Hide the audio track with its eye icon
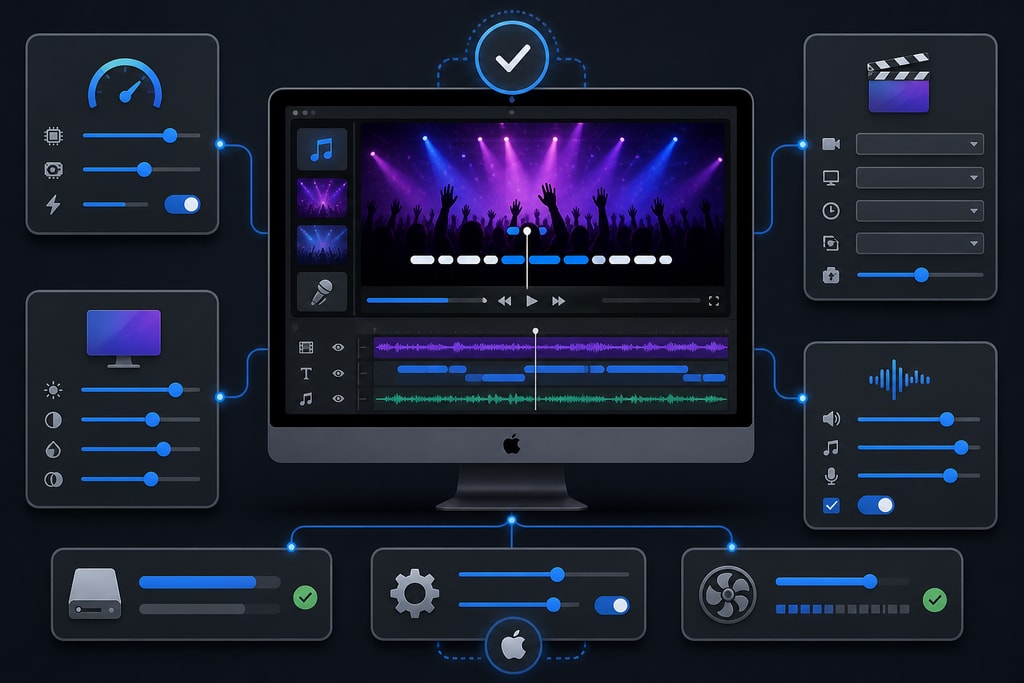Screen dimensions: 1024x683 (338, 399)
